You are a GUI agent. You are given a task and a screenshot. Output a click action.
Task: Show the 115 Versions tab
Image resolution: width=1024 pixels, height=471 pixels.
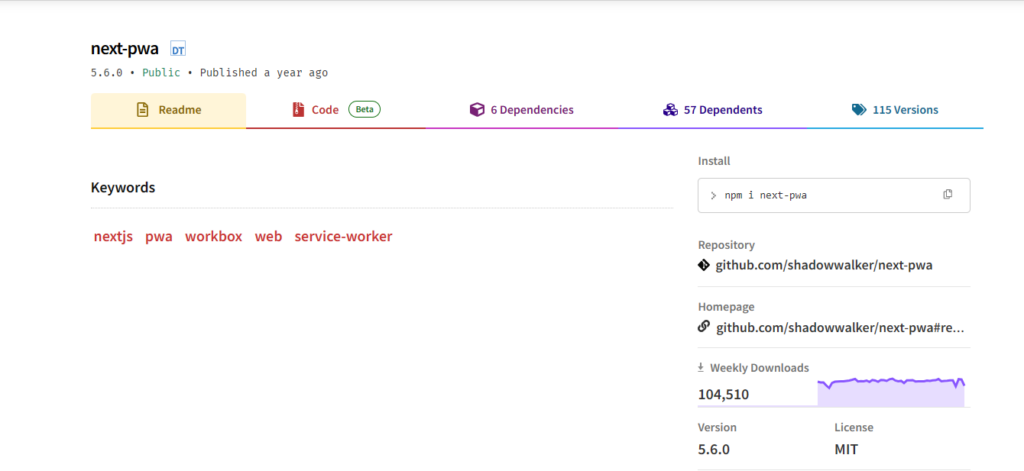pyautogui.click(x=895, y=110)
